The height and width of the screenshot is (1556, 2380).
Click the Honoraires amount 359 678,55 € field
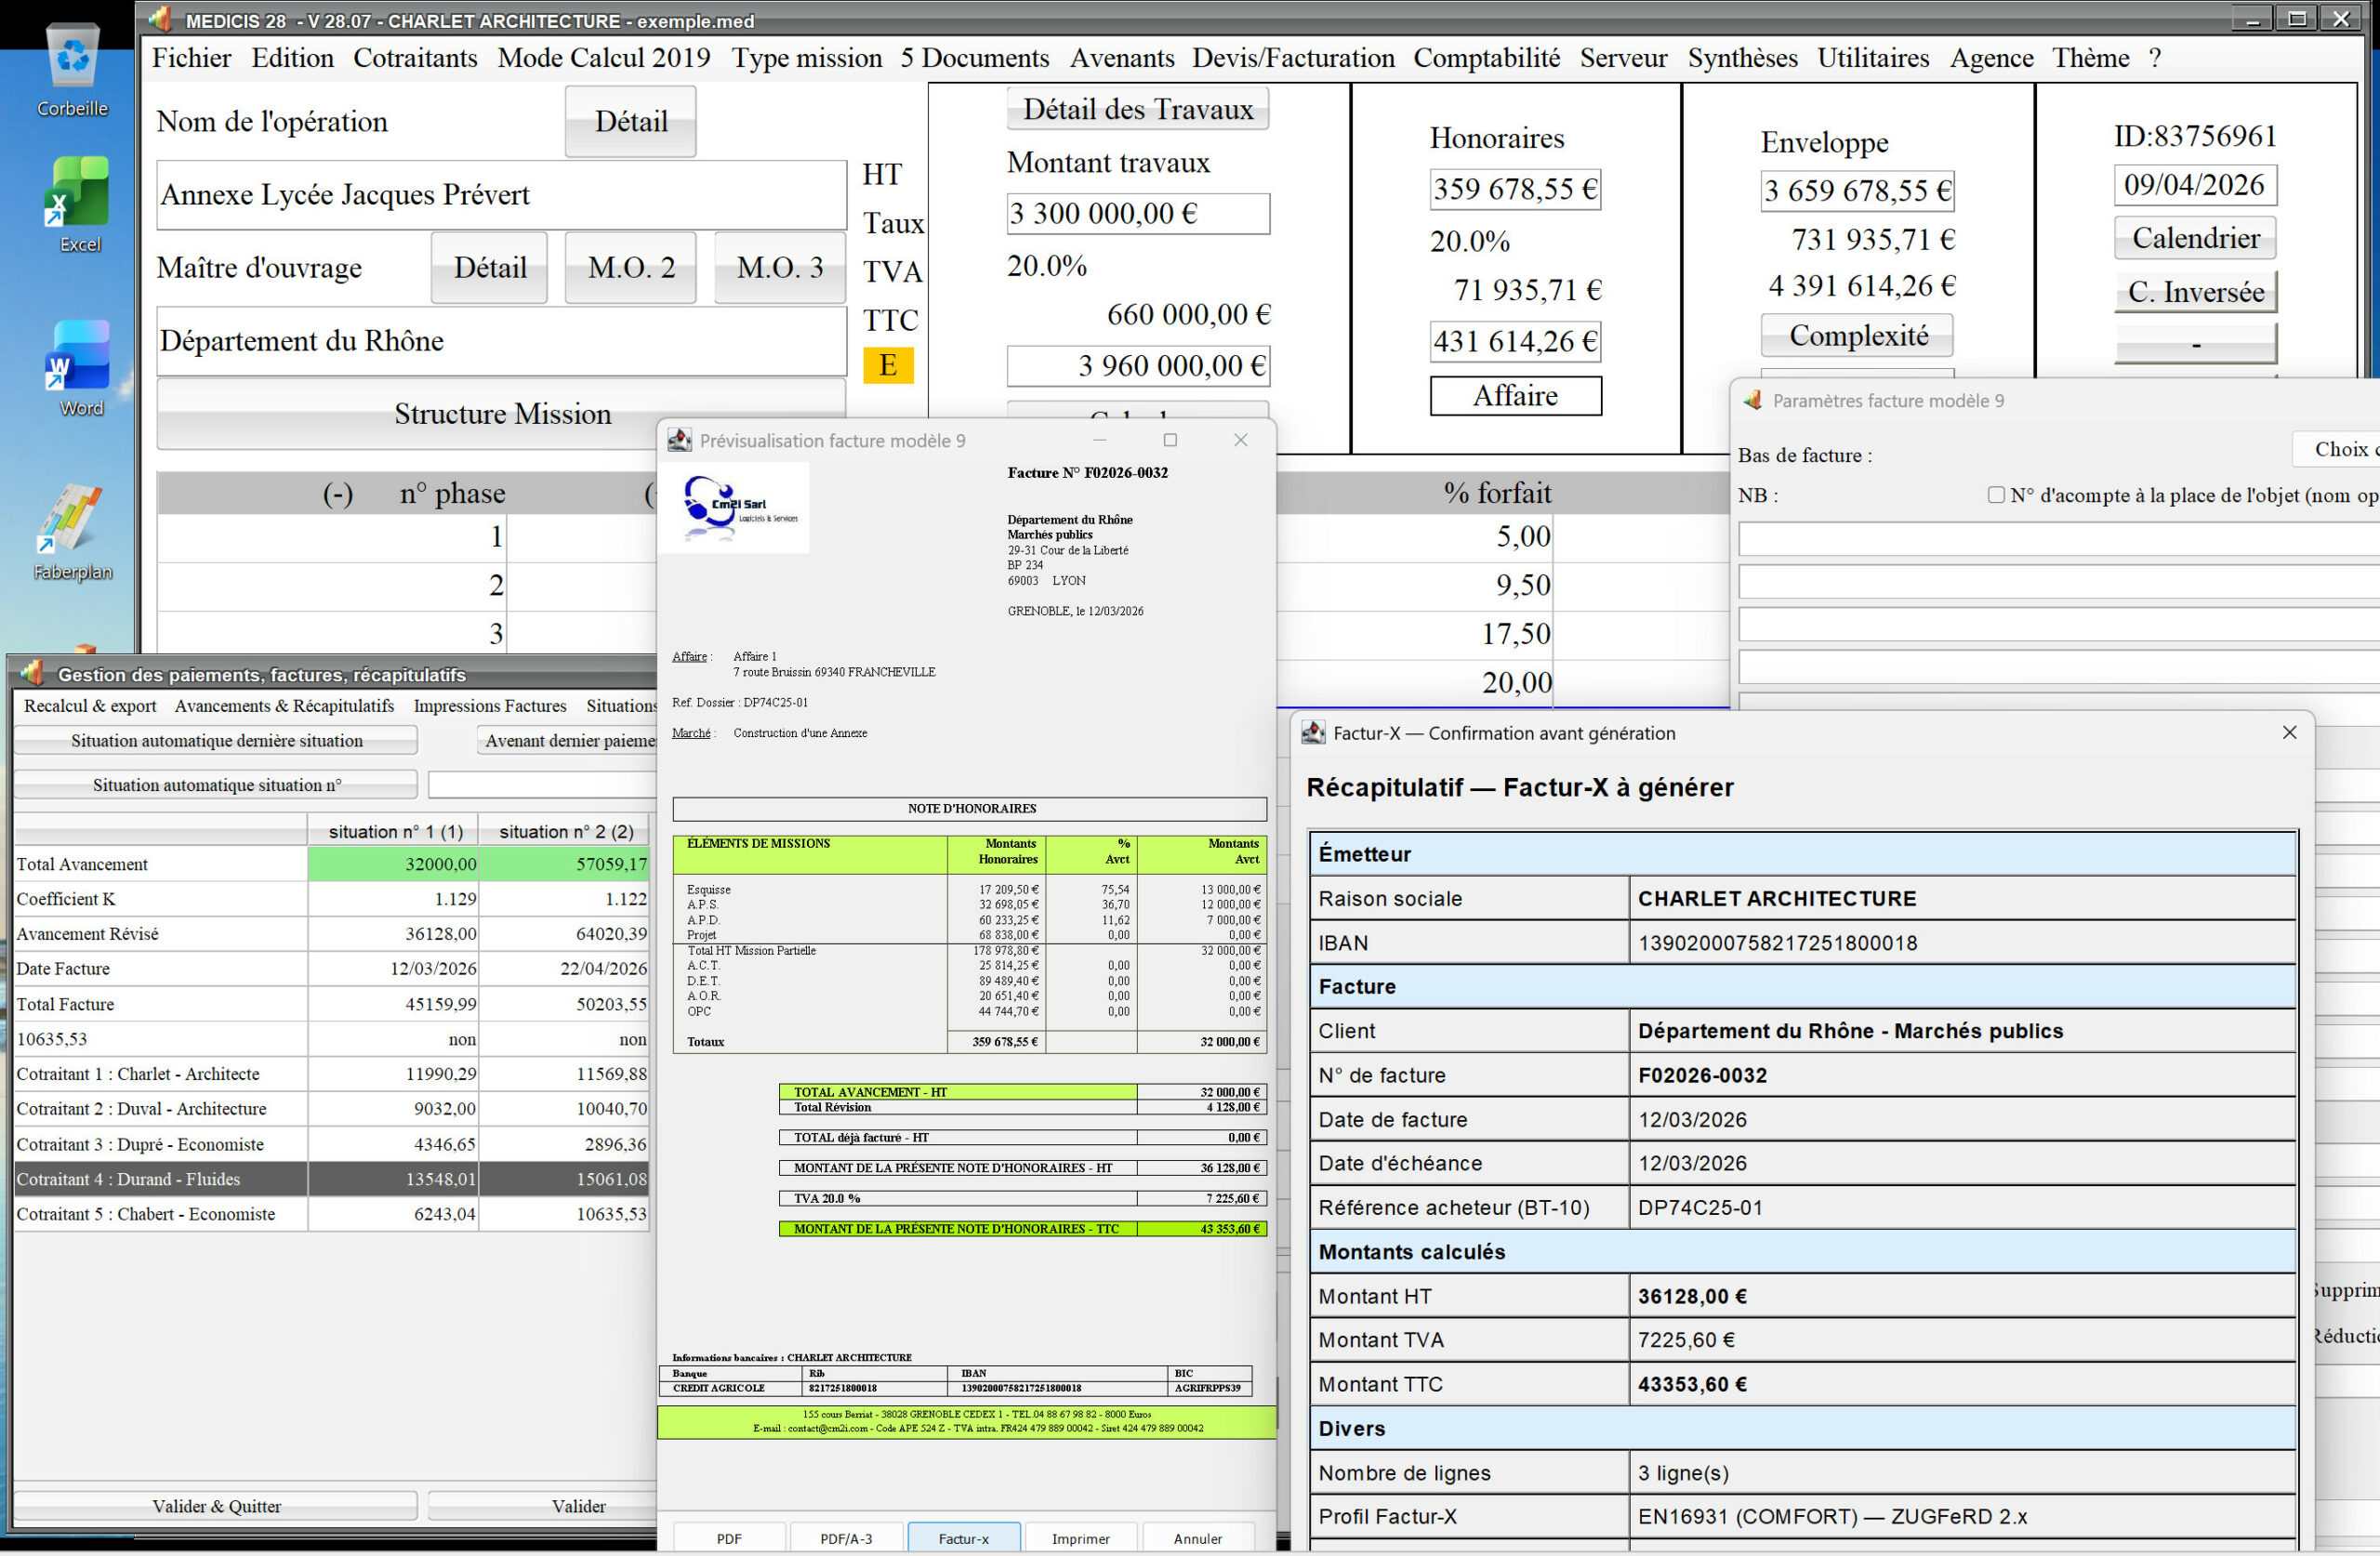1516,189
